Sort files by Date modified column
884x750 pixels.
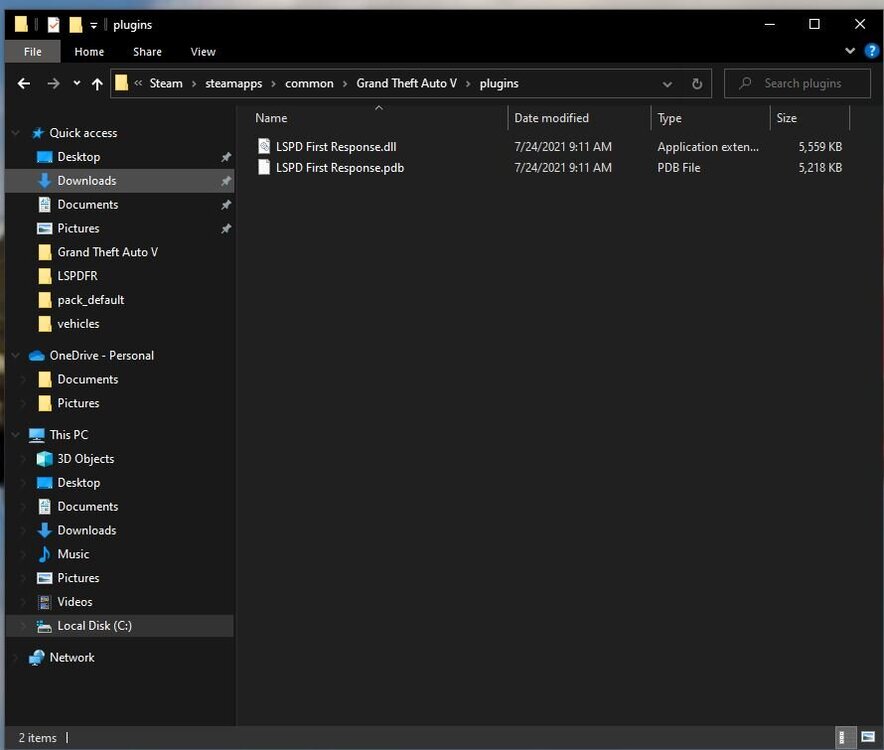coord(551,118)
